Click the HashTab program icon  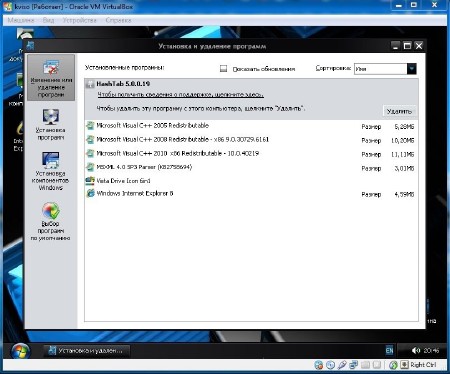(x=90, y=84)
